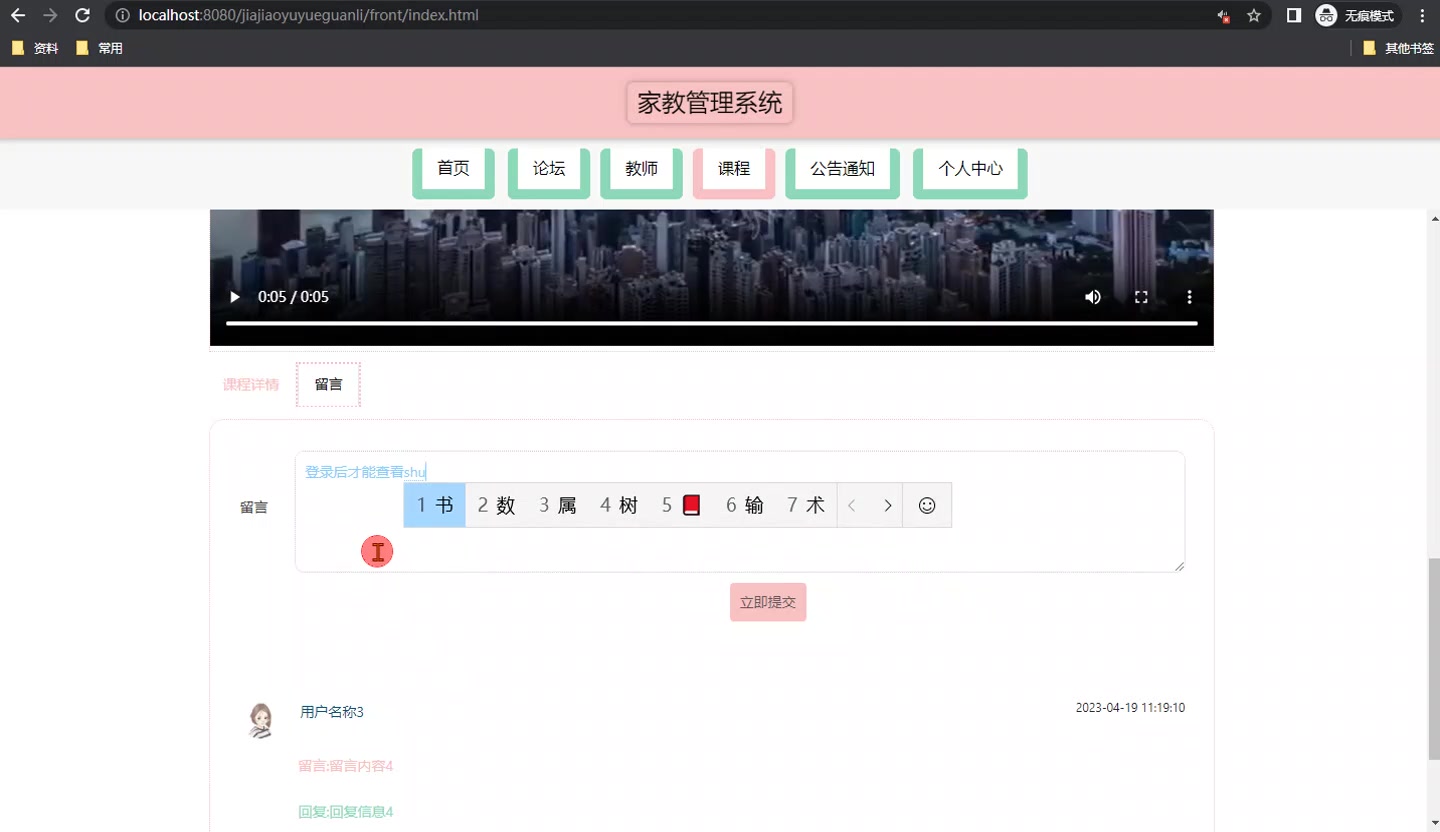Select IME candidate 6 输
The image size is (1440, 832).
tap(745, 506)
